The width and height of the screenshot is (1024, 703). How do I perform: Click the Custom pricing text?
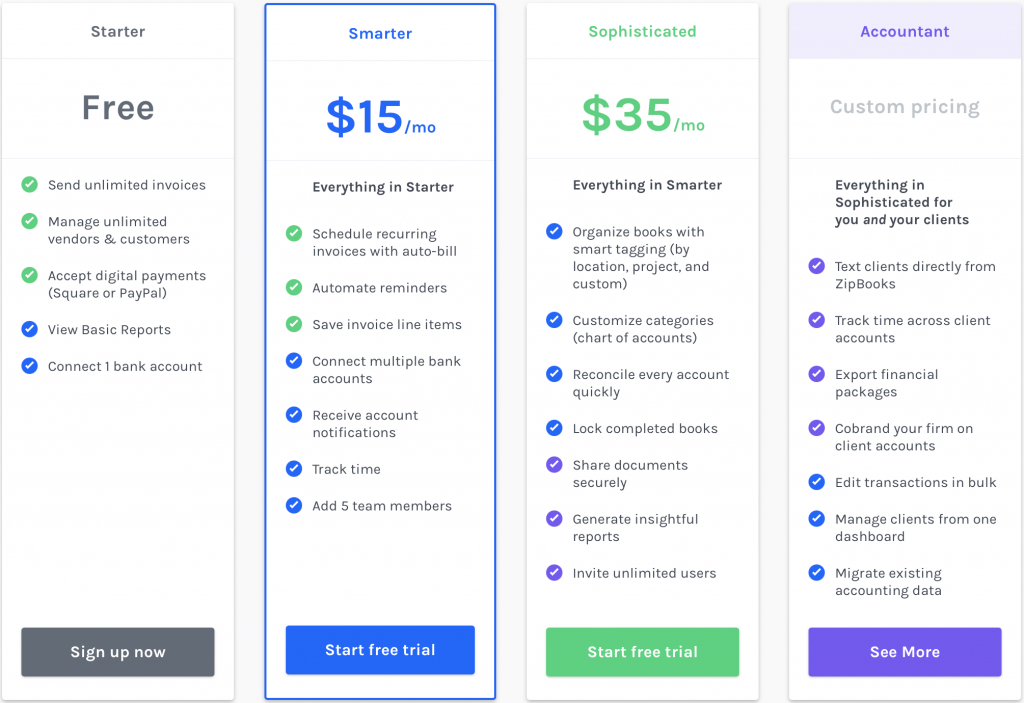tap(904, 106)
